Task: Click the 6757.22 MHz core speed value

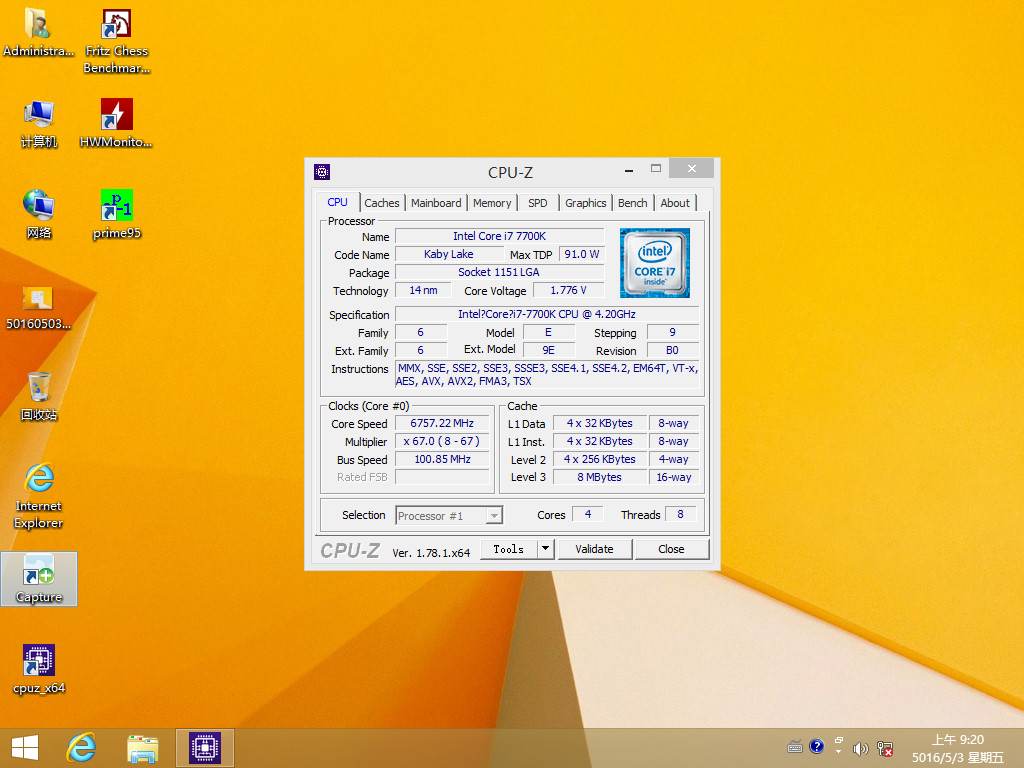Action: (442, 423)
